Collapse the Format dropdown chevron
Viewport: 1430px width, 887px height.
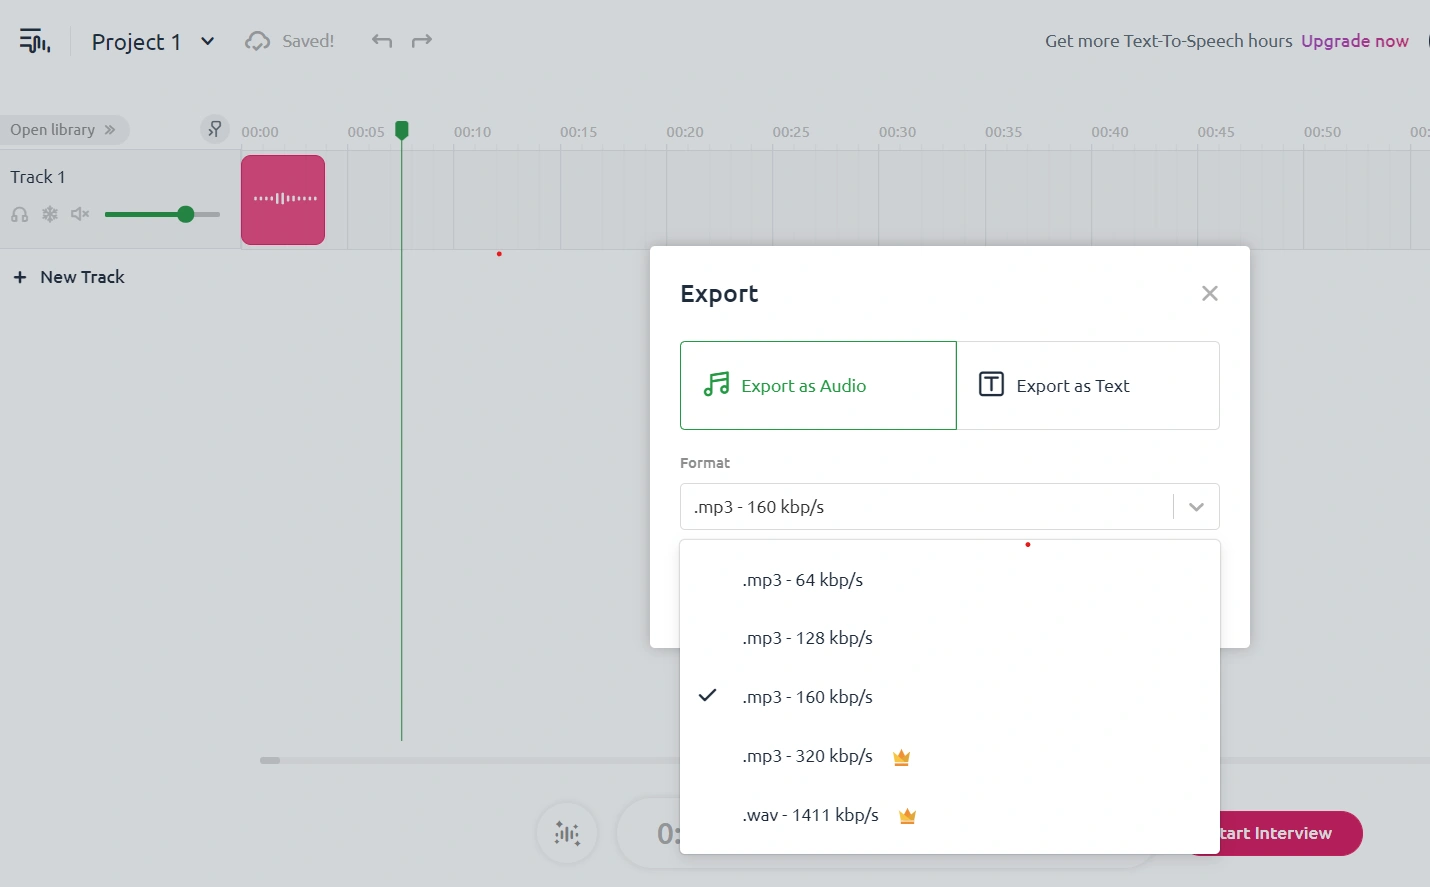[x=1196, y=507]
